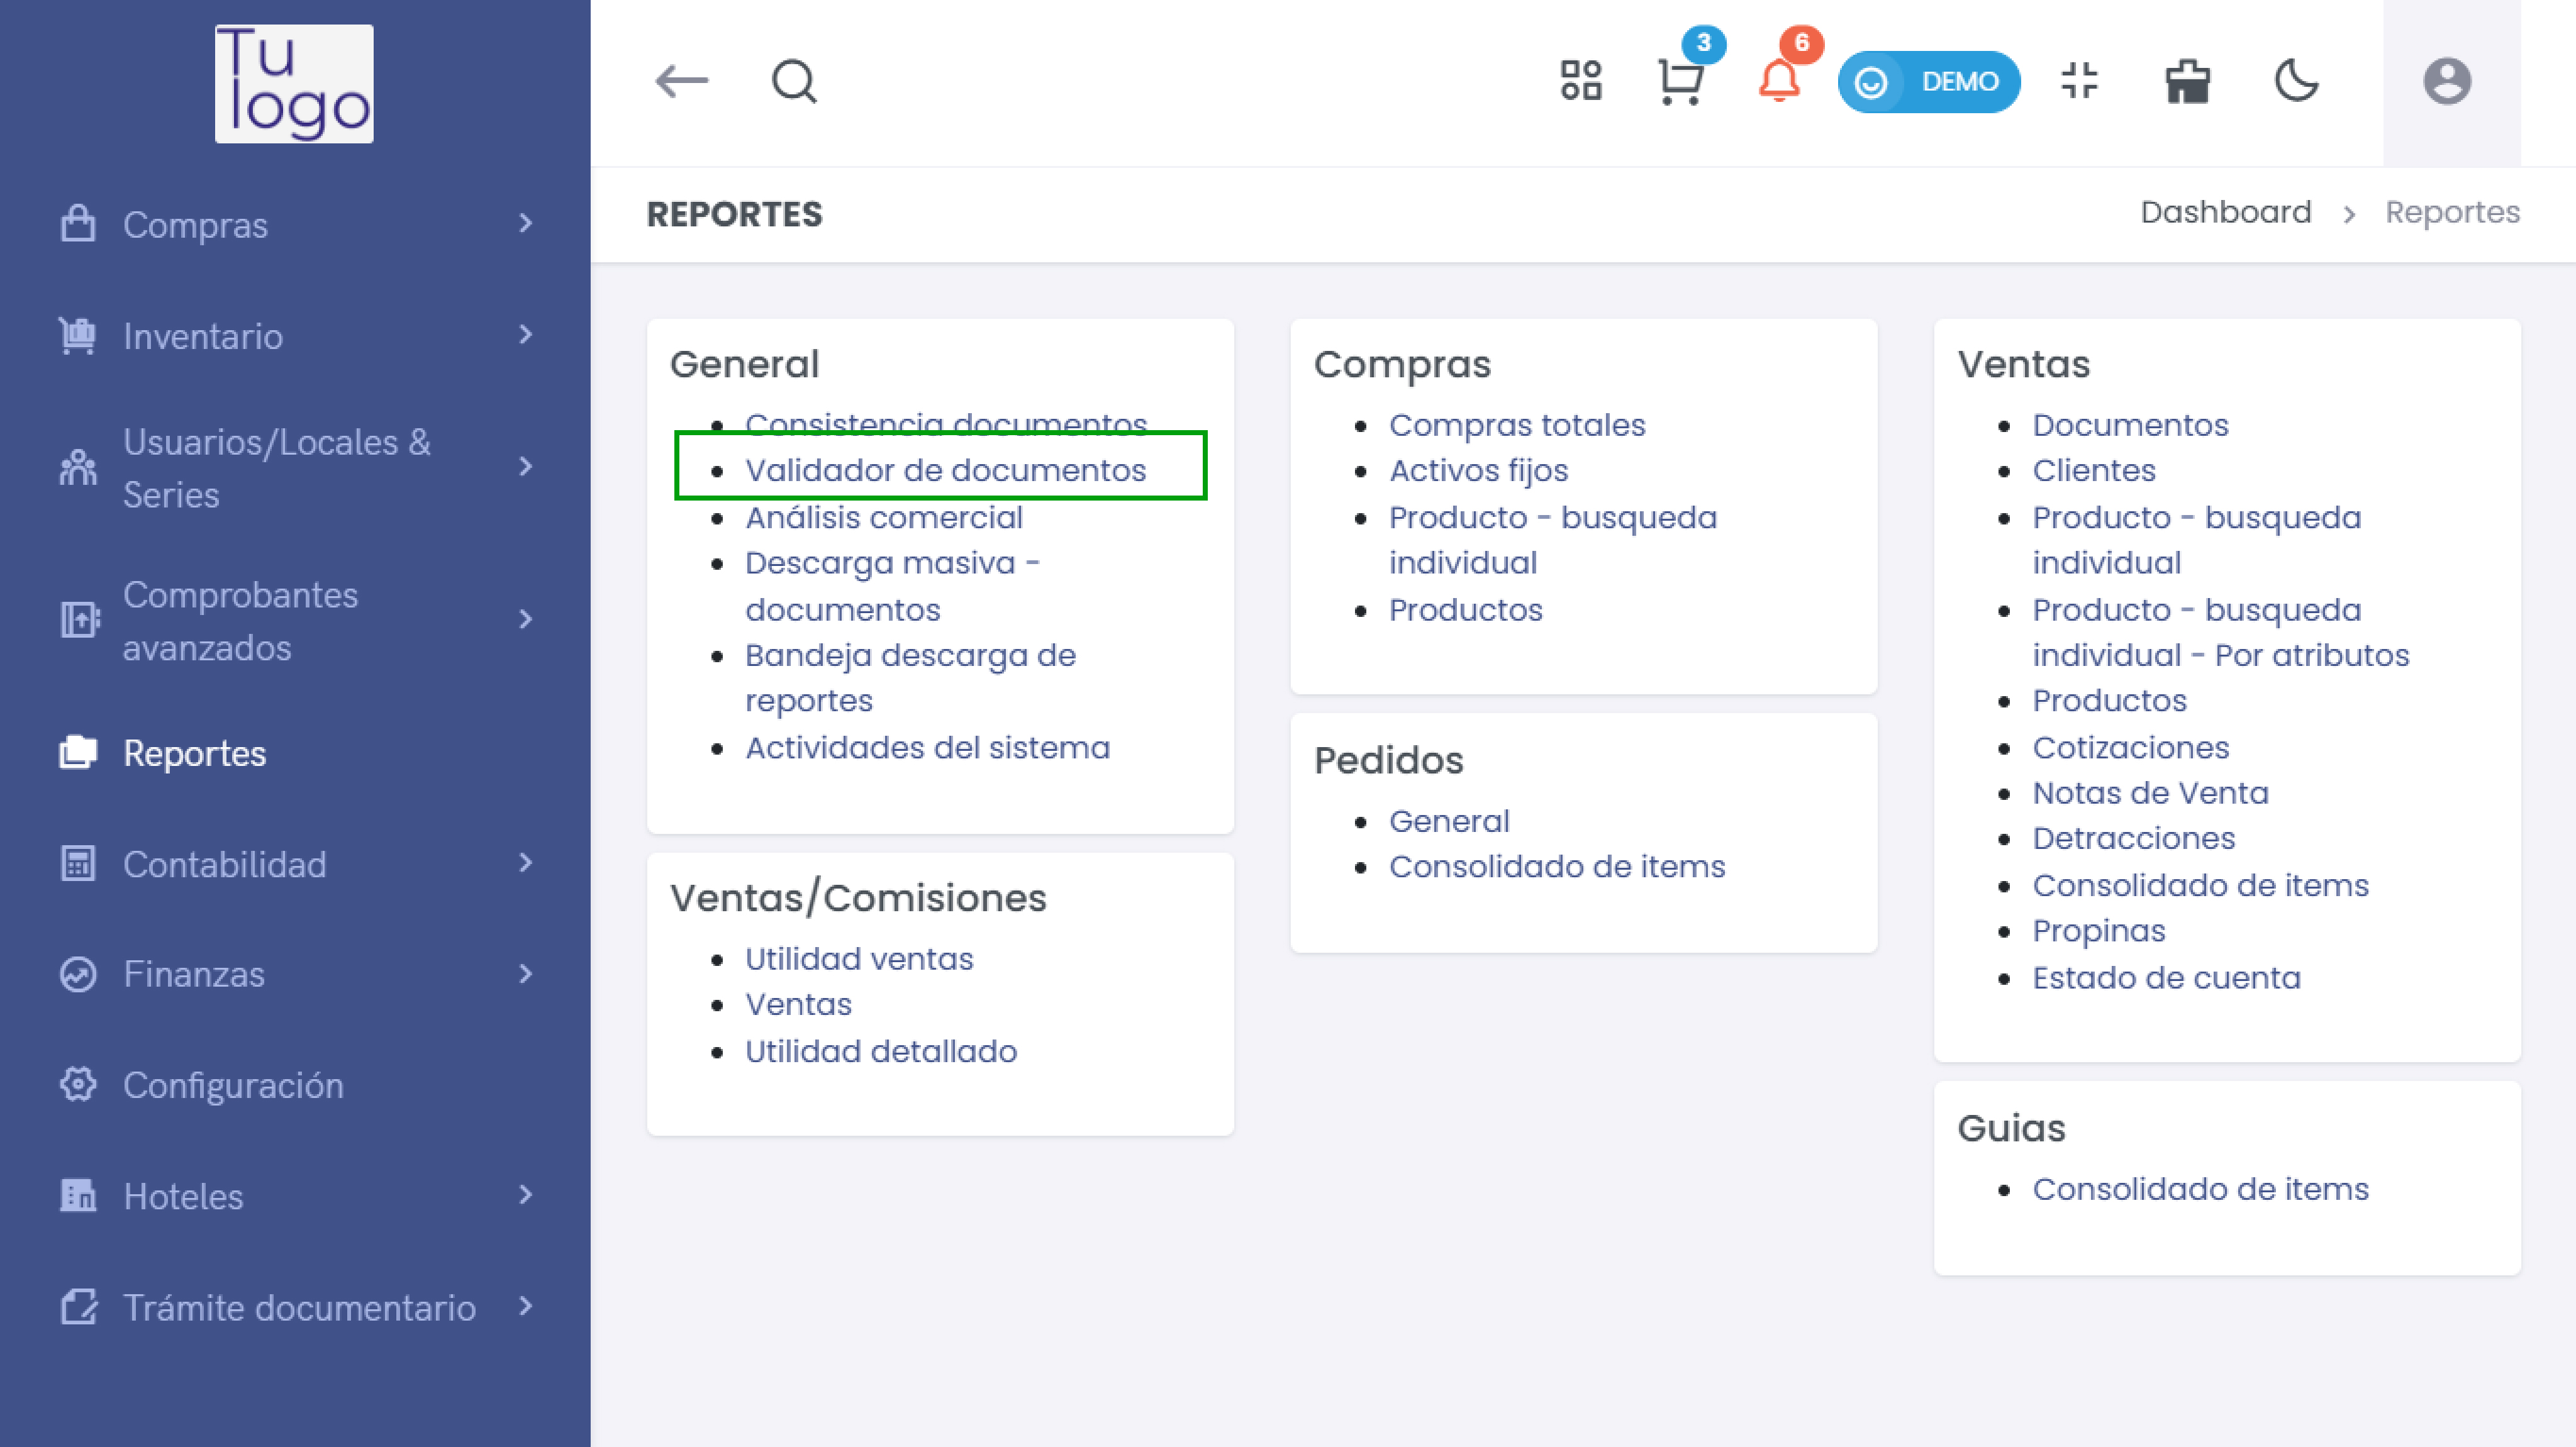Click the exit fullscreen icon
The height and width of the screenshot is (1447, 2576).
(x=2079, y=81)
